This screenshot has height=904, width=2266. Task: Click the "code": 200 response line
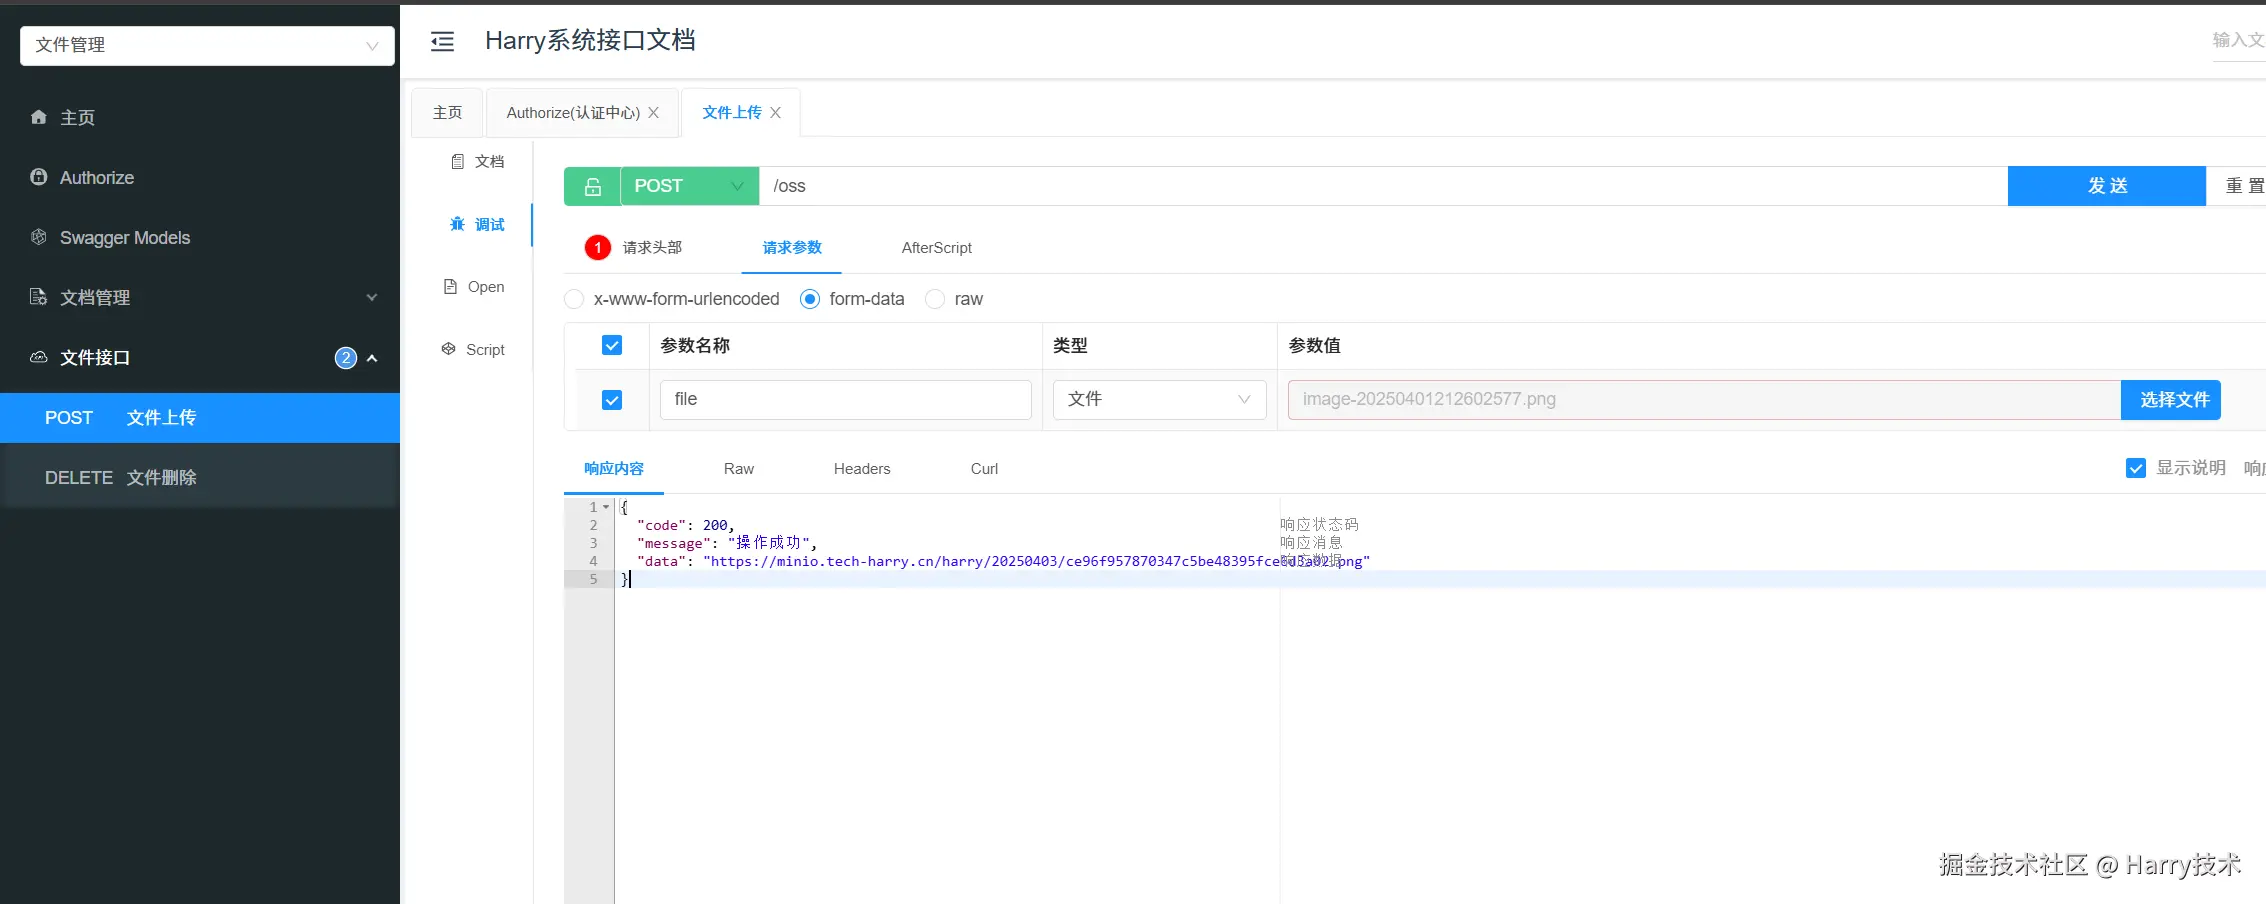point(685,525)
